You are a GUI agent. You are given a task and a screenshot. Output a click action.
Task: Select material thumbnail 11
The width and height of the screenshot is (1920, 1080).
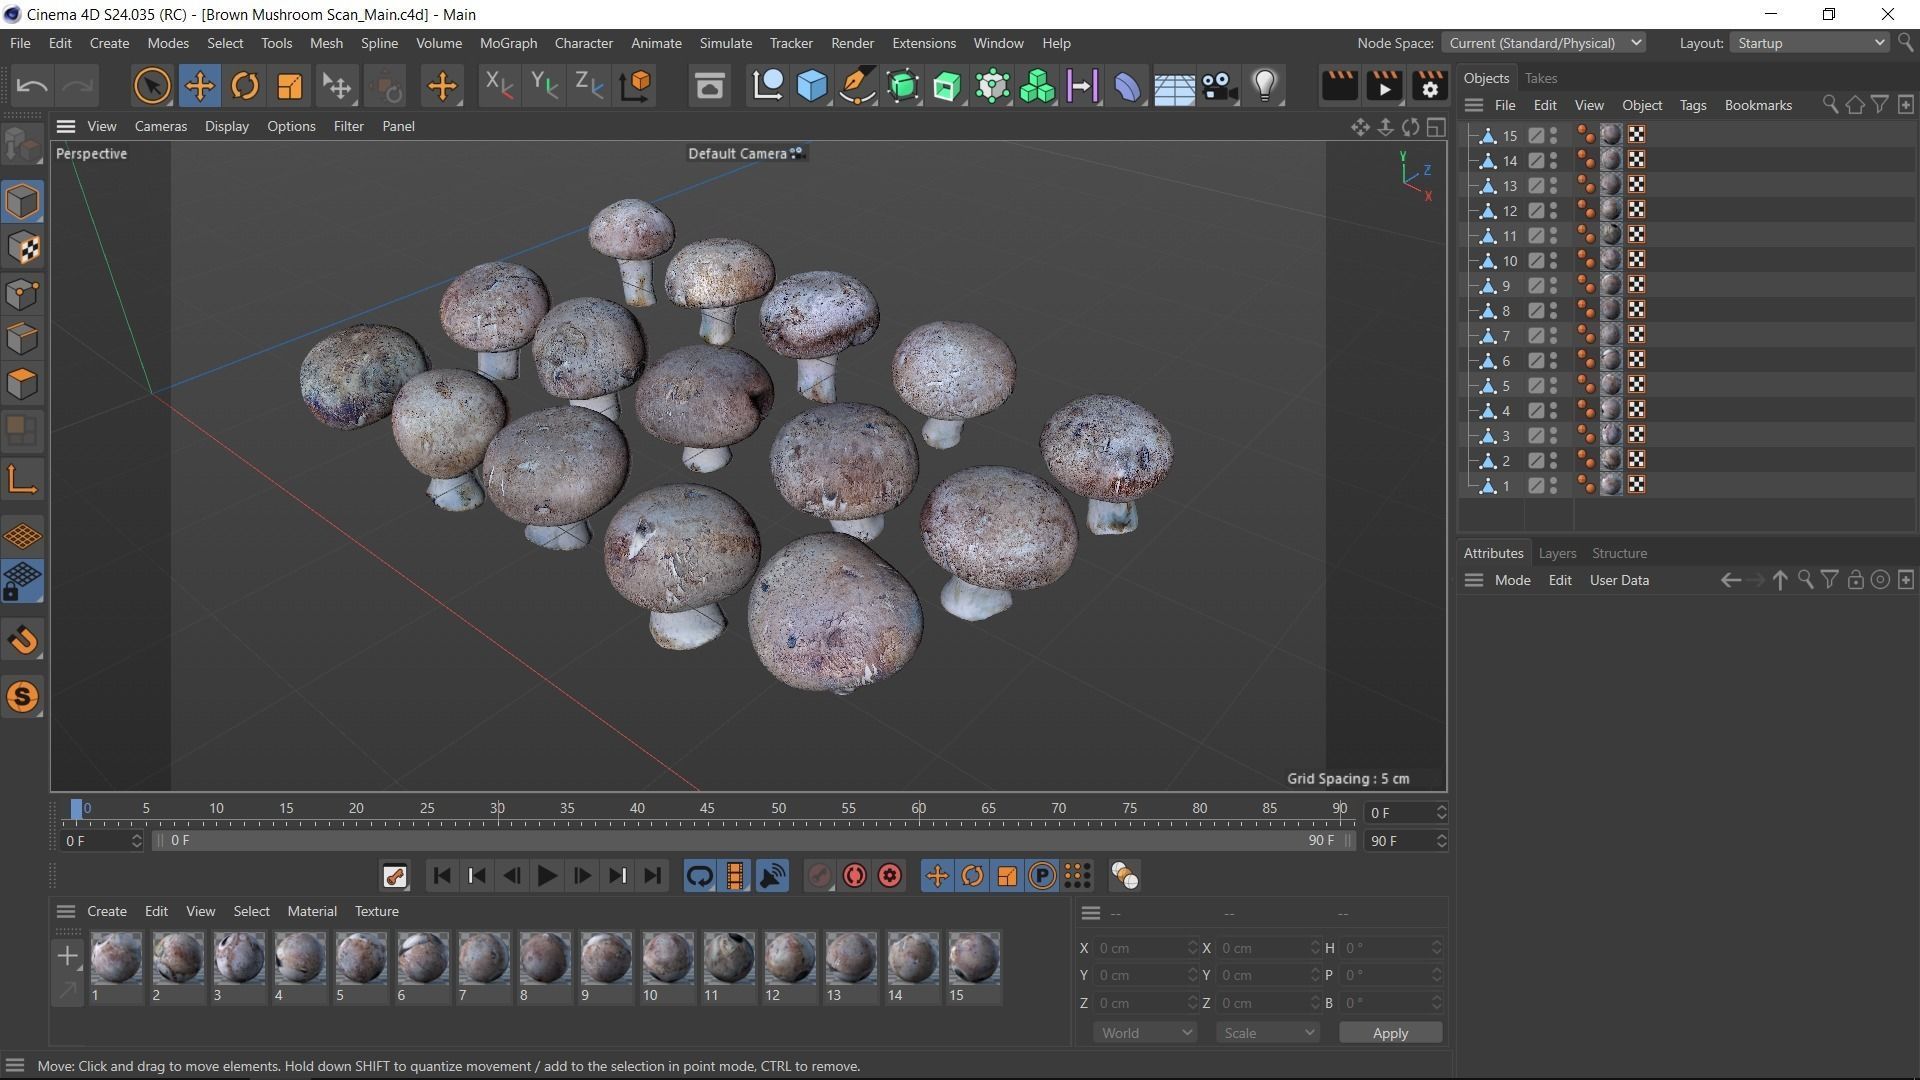[x=728, y=958]
